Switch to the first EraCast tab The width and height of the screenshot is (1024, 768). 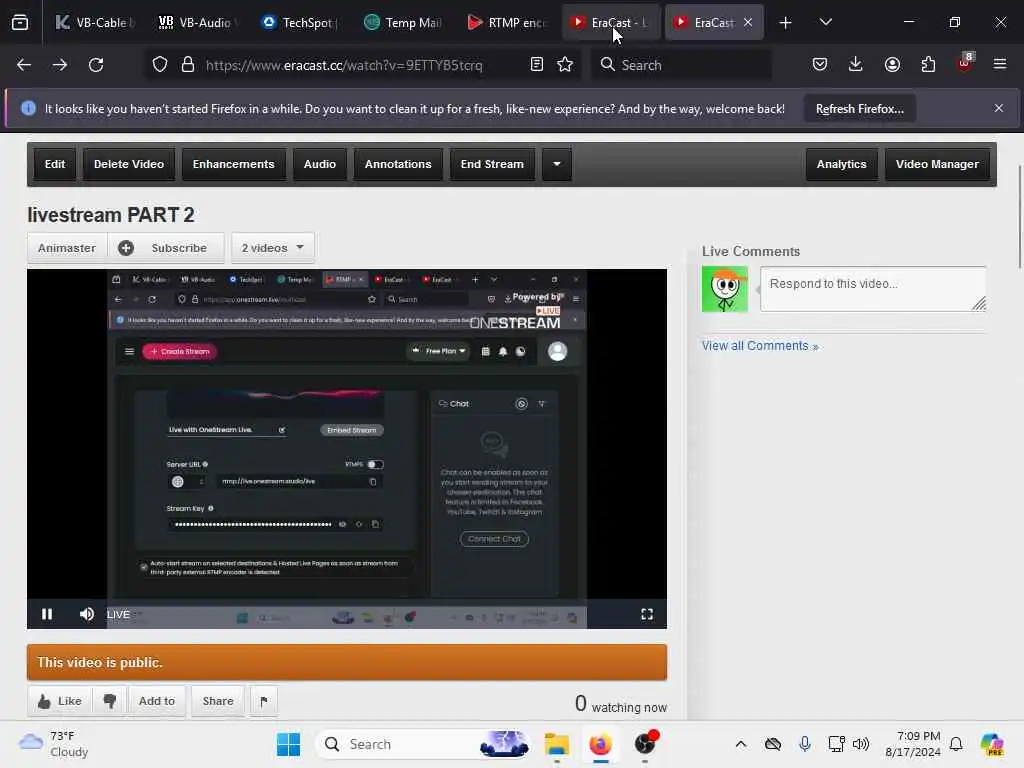pos(610,22)
